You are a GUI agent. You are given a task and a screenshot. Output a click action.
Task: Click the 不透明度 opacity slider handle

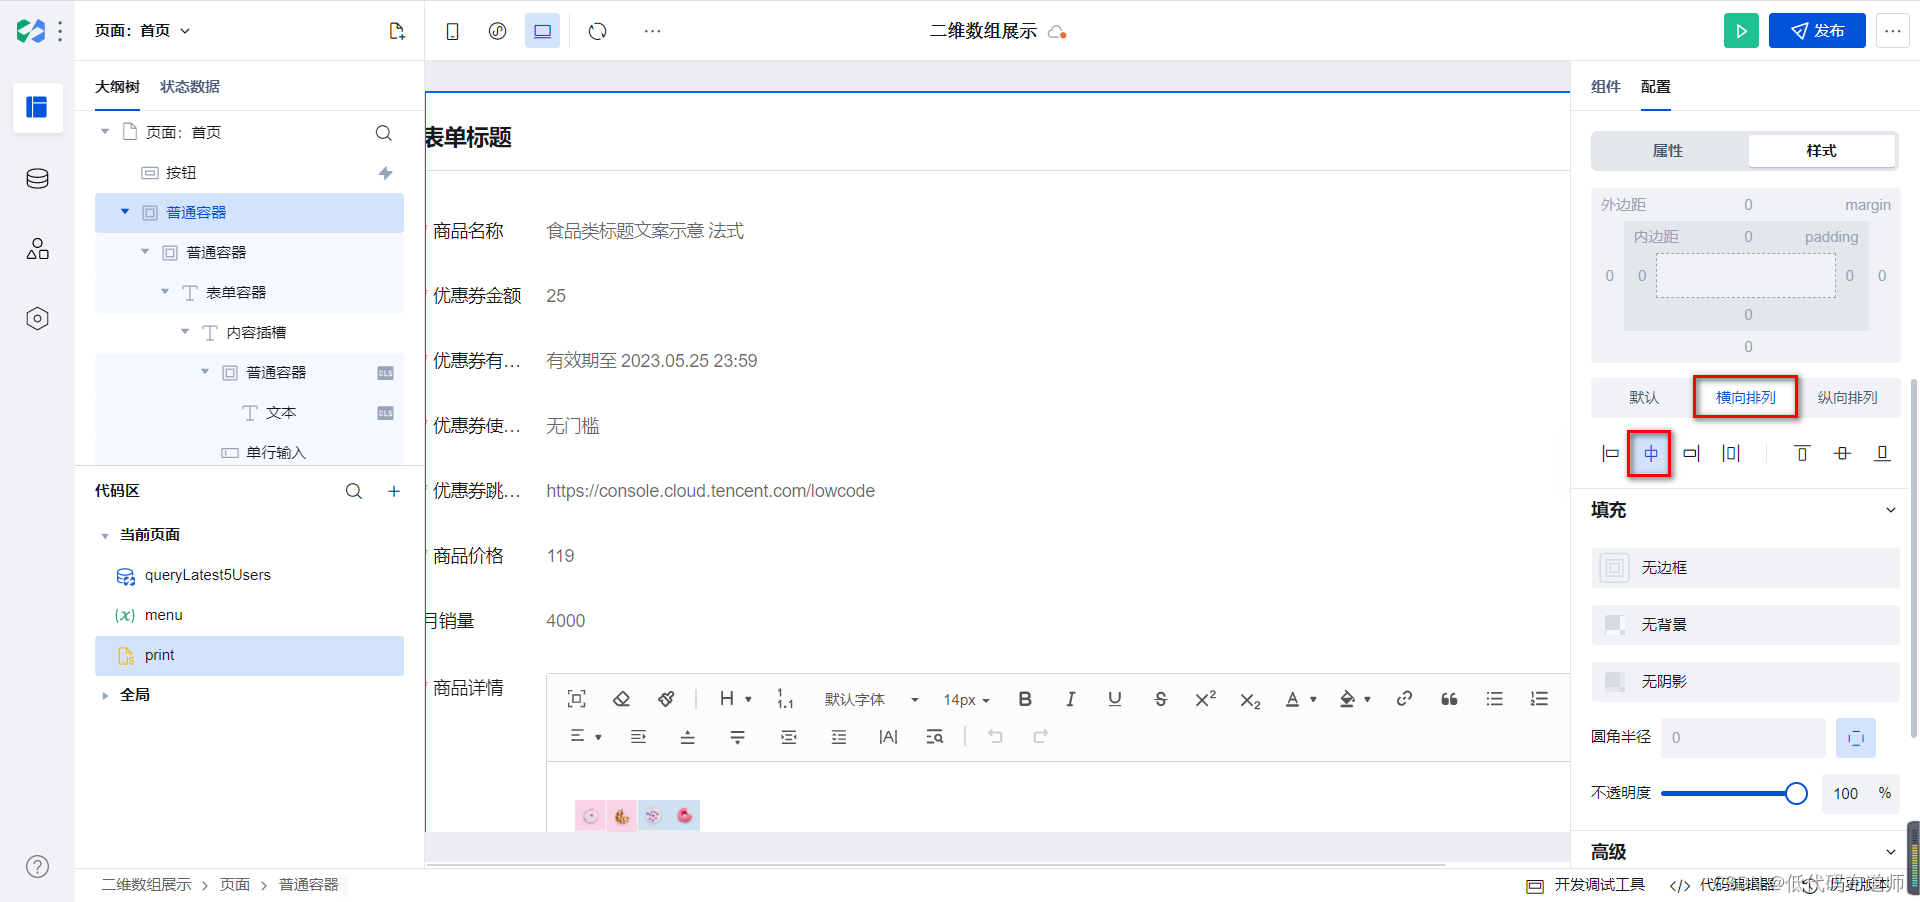[x=1796, y=794]
